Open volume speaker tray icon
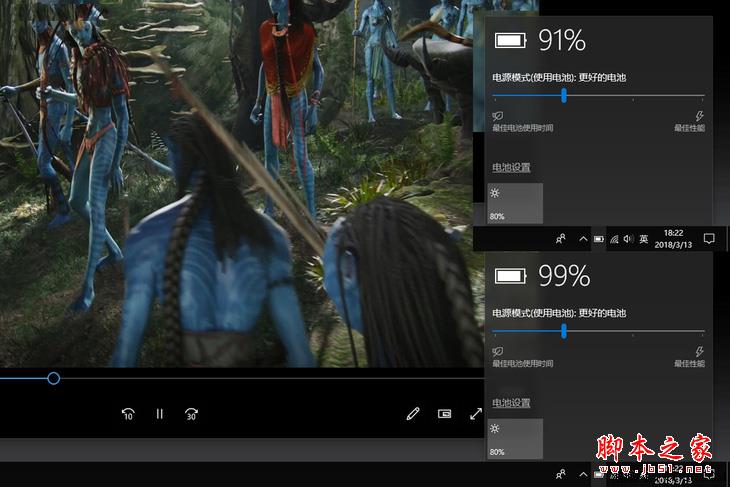Image resolution: width=730 pixels, height=487 pixels. pos(628,239)
